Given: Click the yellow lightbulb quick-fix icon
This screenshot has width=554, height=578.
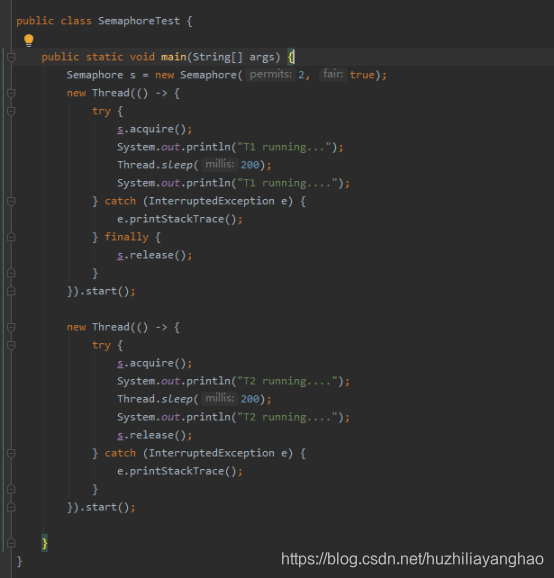Looking at the screenshot, I should pos(29,40).
